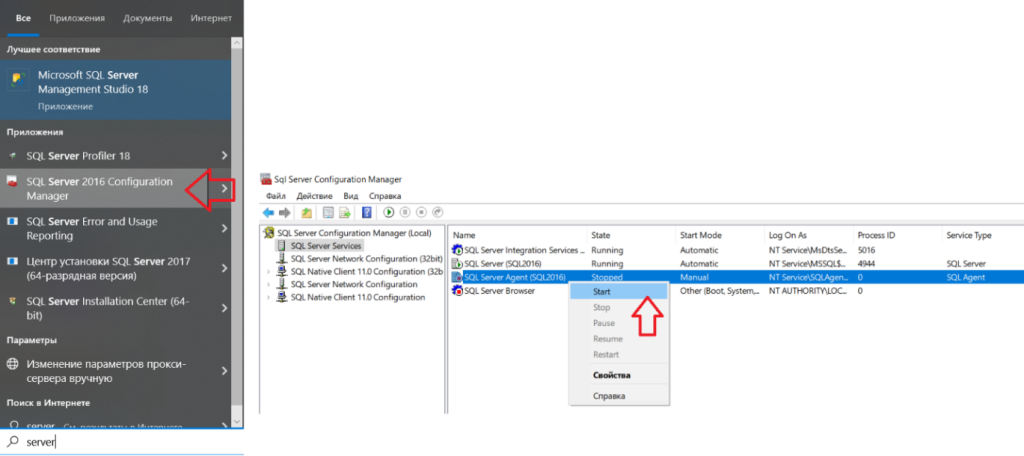The height and width of the screenshot is (456, 1024).
Task: Click process ID value 5016
Action: tap(867, 250)
